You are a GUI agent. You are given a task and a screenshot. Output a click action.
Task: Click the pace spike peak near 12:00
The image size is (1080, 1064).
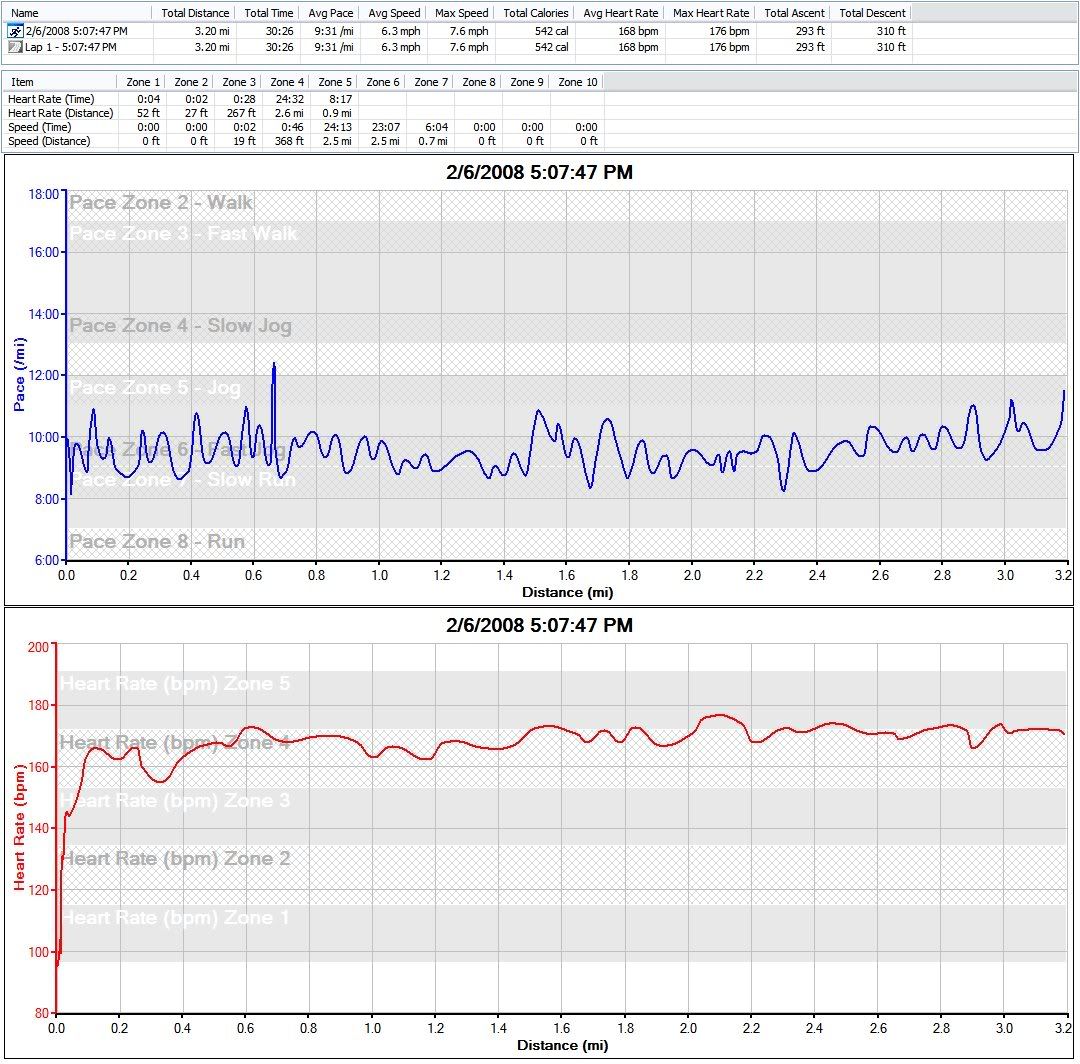273,365
